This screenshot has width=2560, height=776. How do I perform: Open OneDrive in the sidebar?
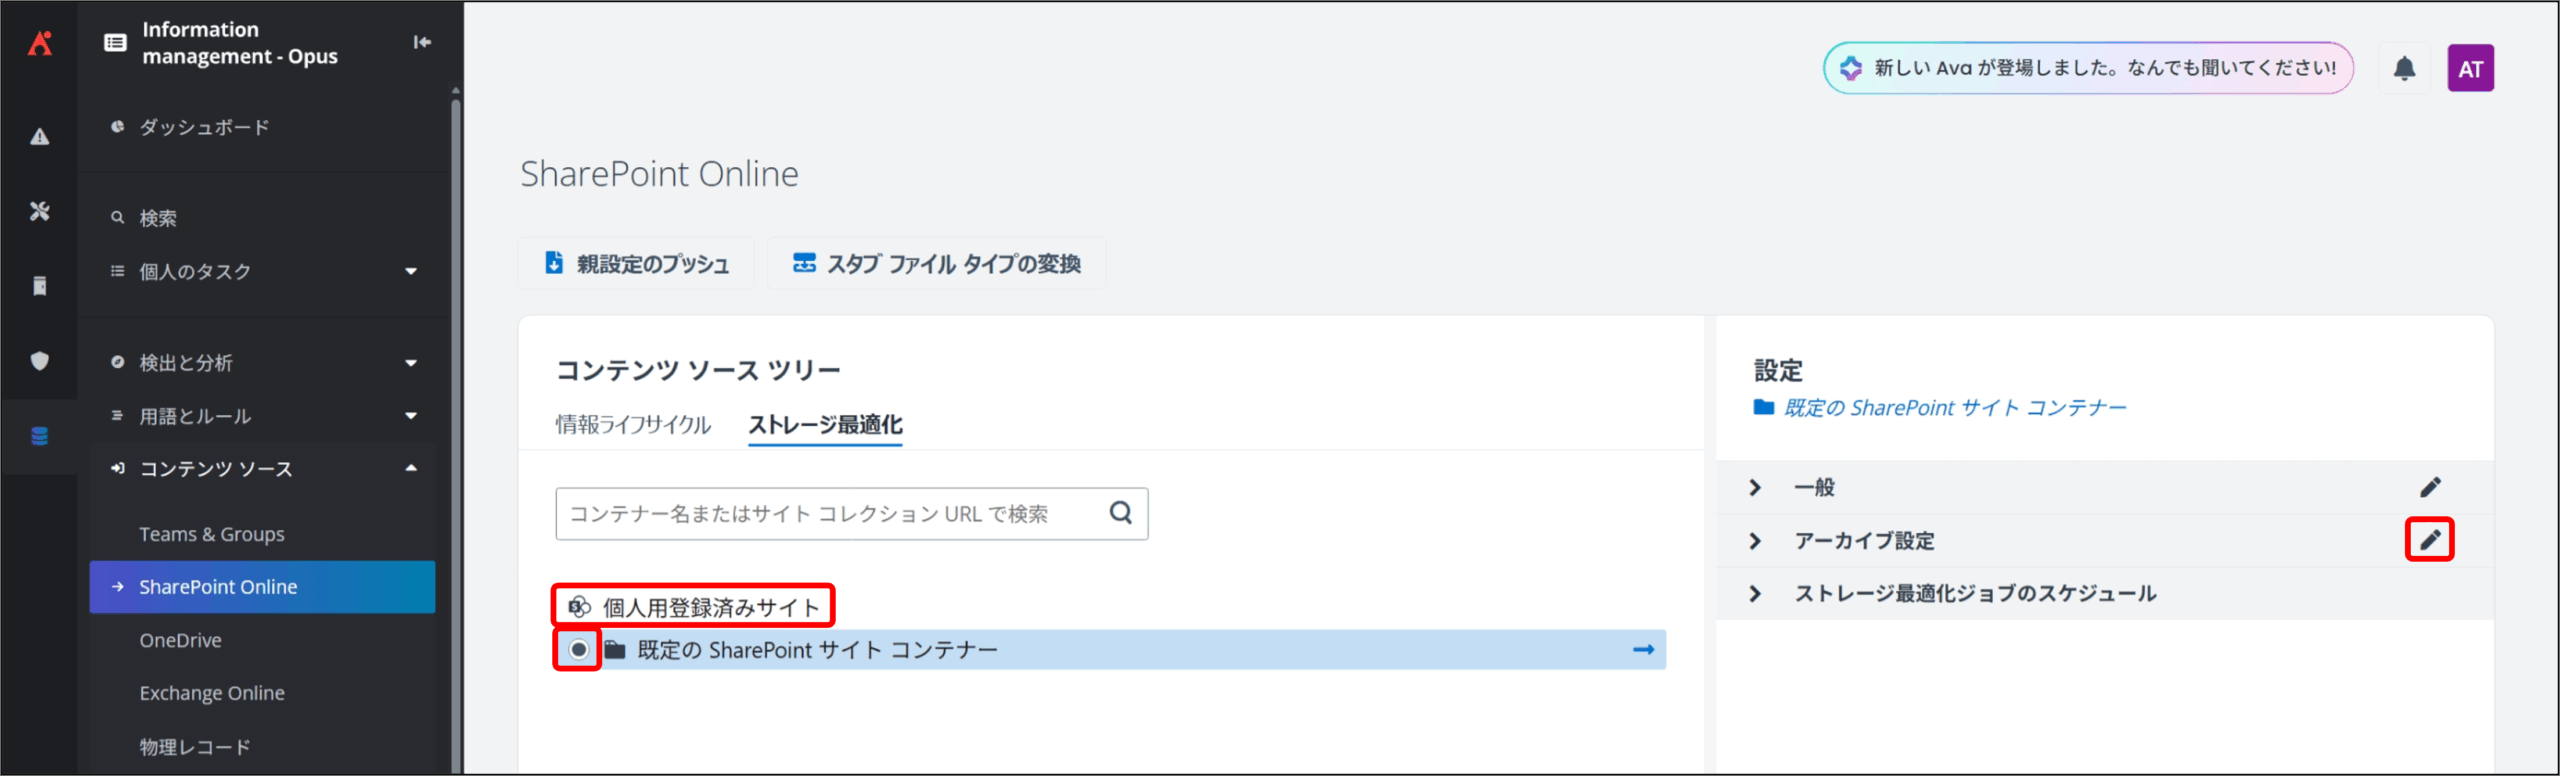click(181, 640)
